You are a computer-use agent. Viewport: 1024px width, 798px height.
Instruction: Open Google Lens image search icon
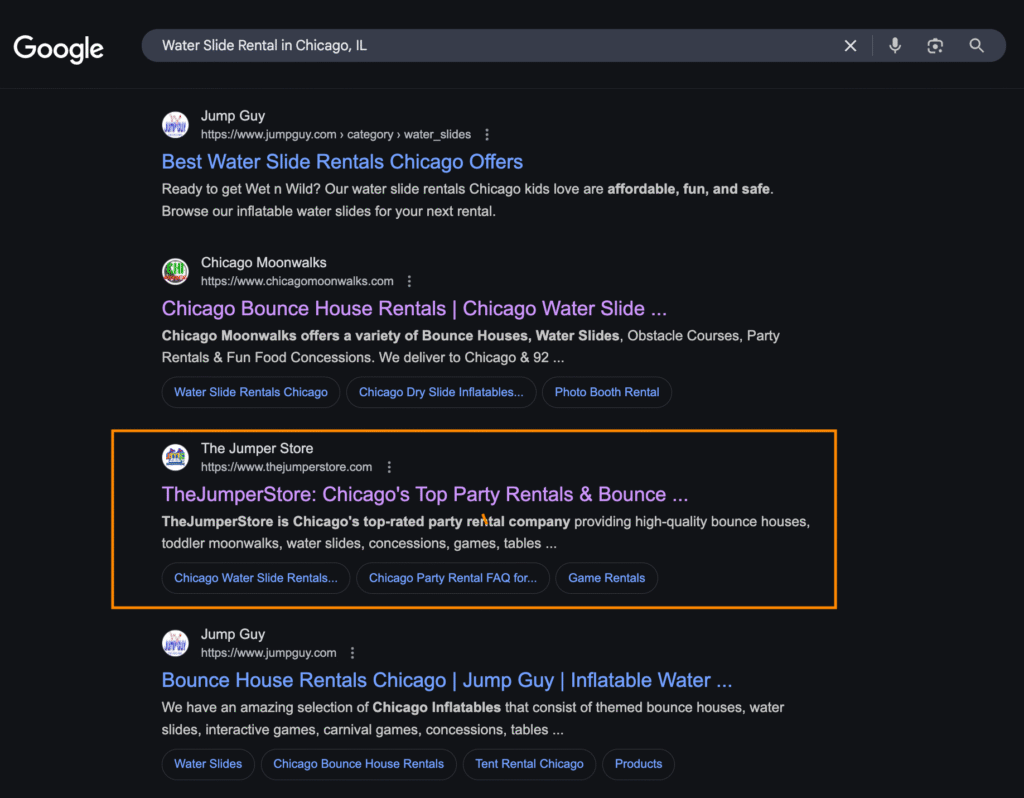(x=935, y=46)
